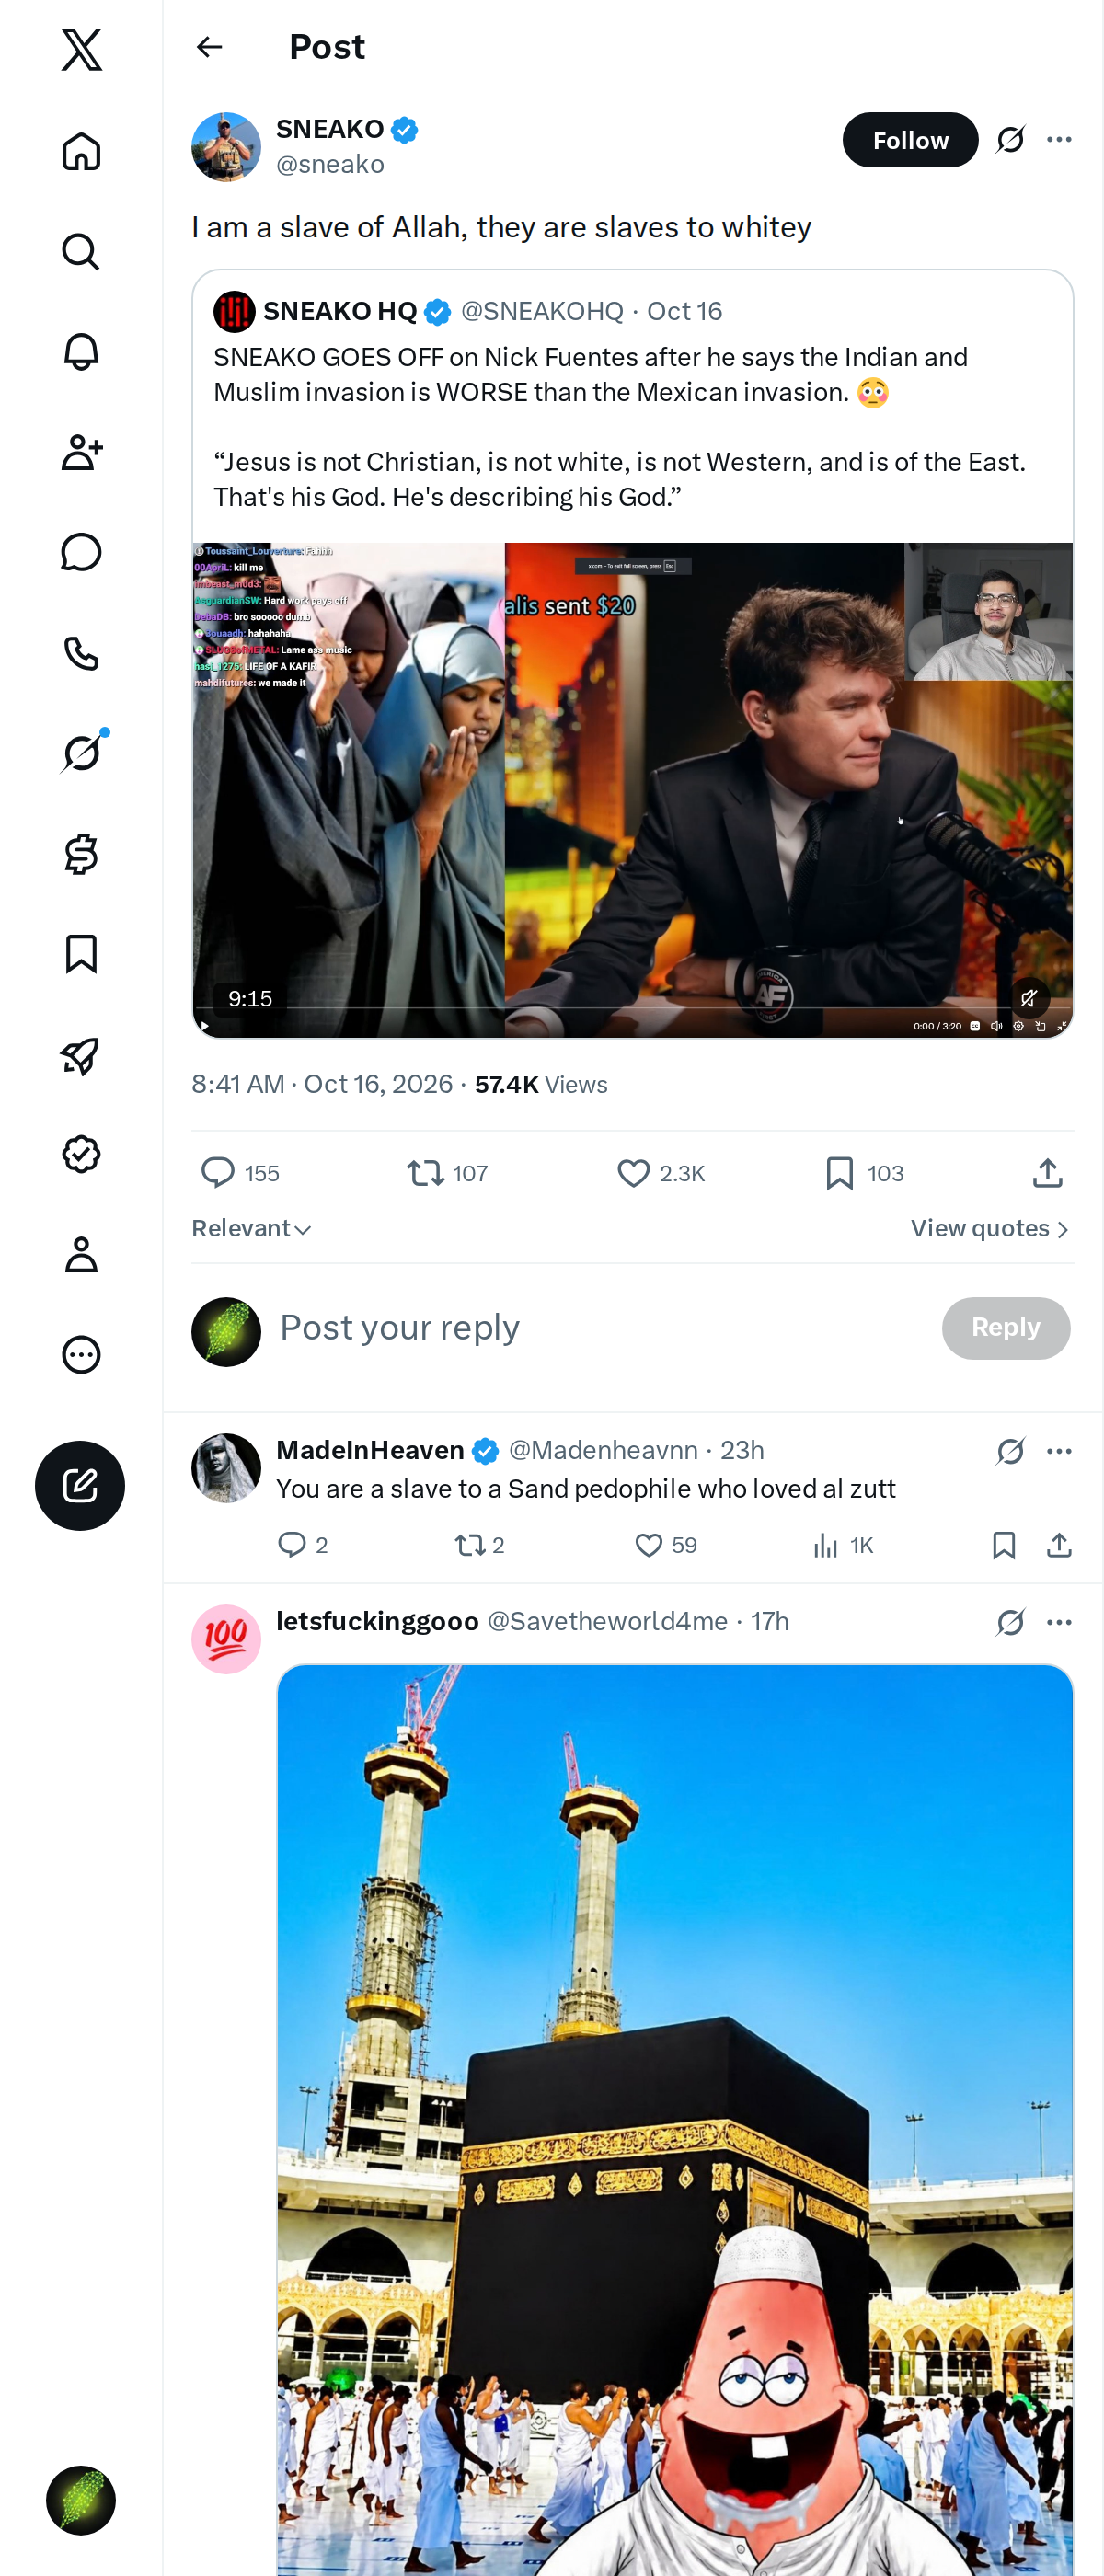
Task: Go back using the arrow icon
Action: (209, 47)
